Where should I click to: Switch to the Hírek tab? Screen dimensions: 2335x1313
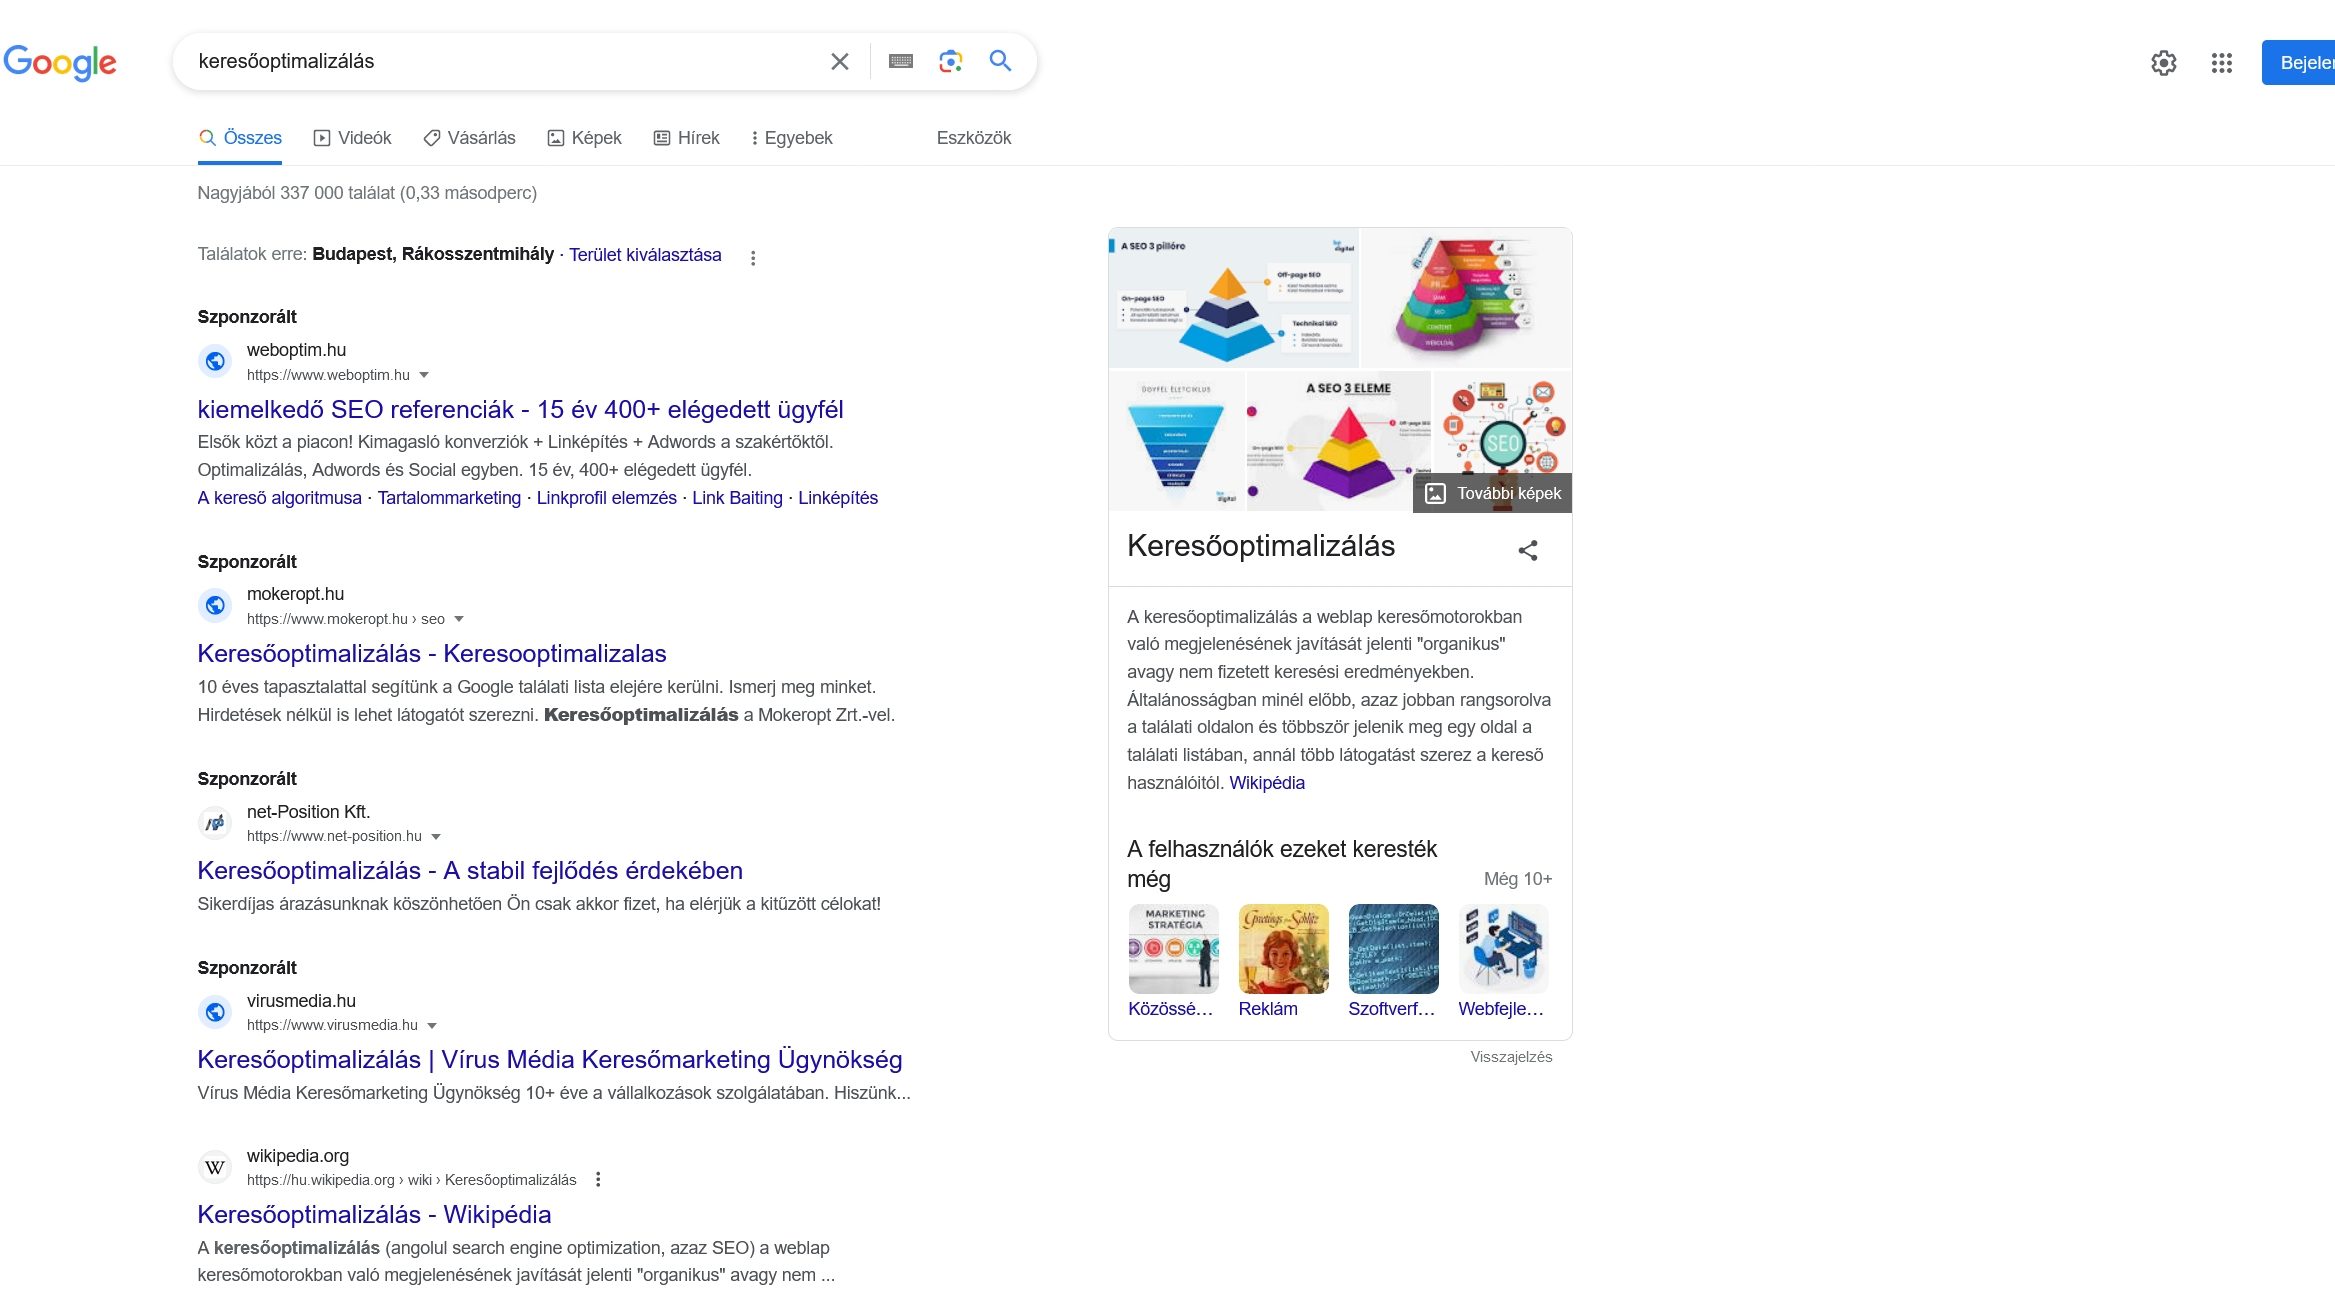click(686, 138)
